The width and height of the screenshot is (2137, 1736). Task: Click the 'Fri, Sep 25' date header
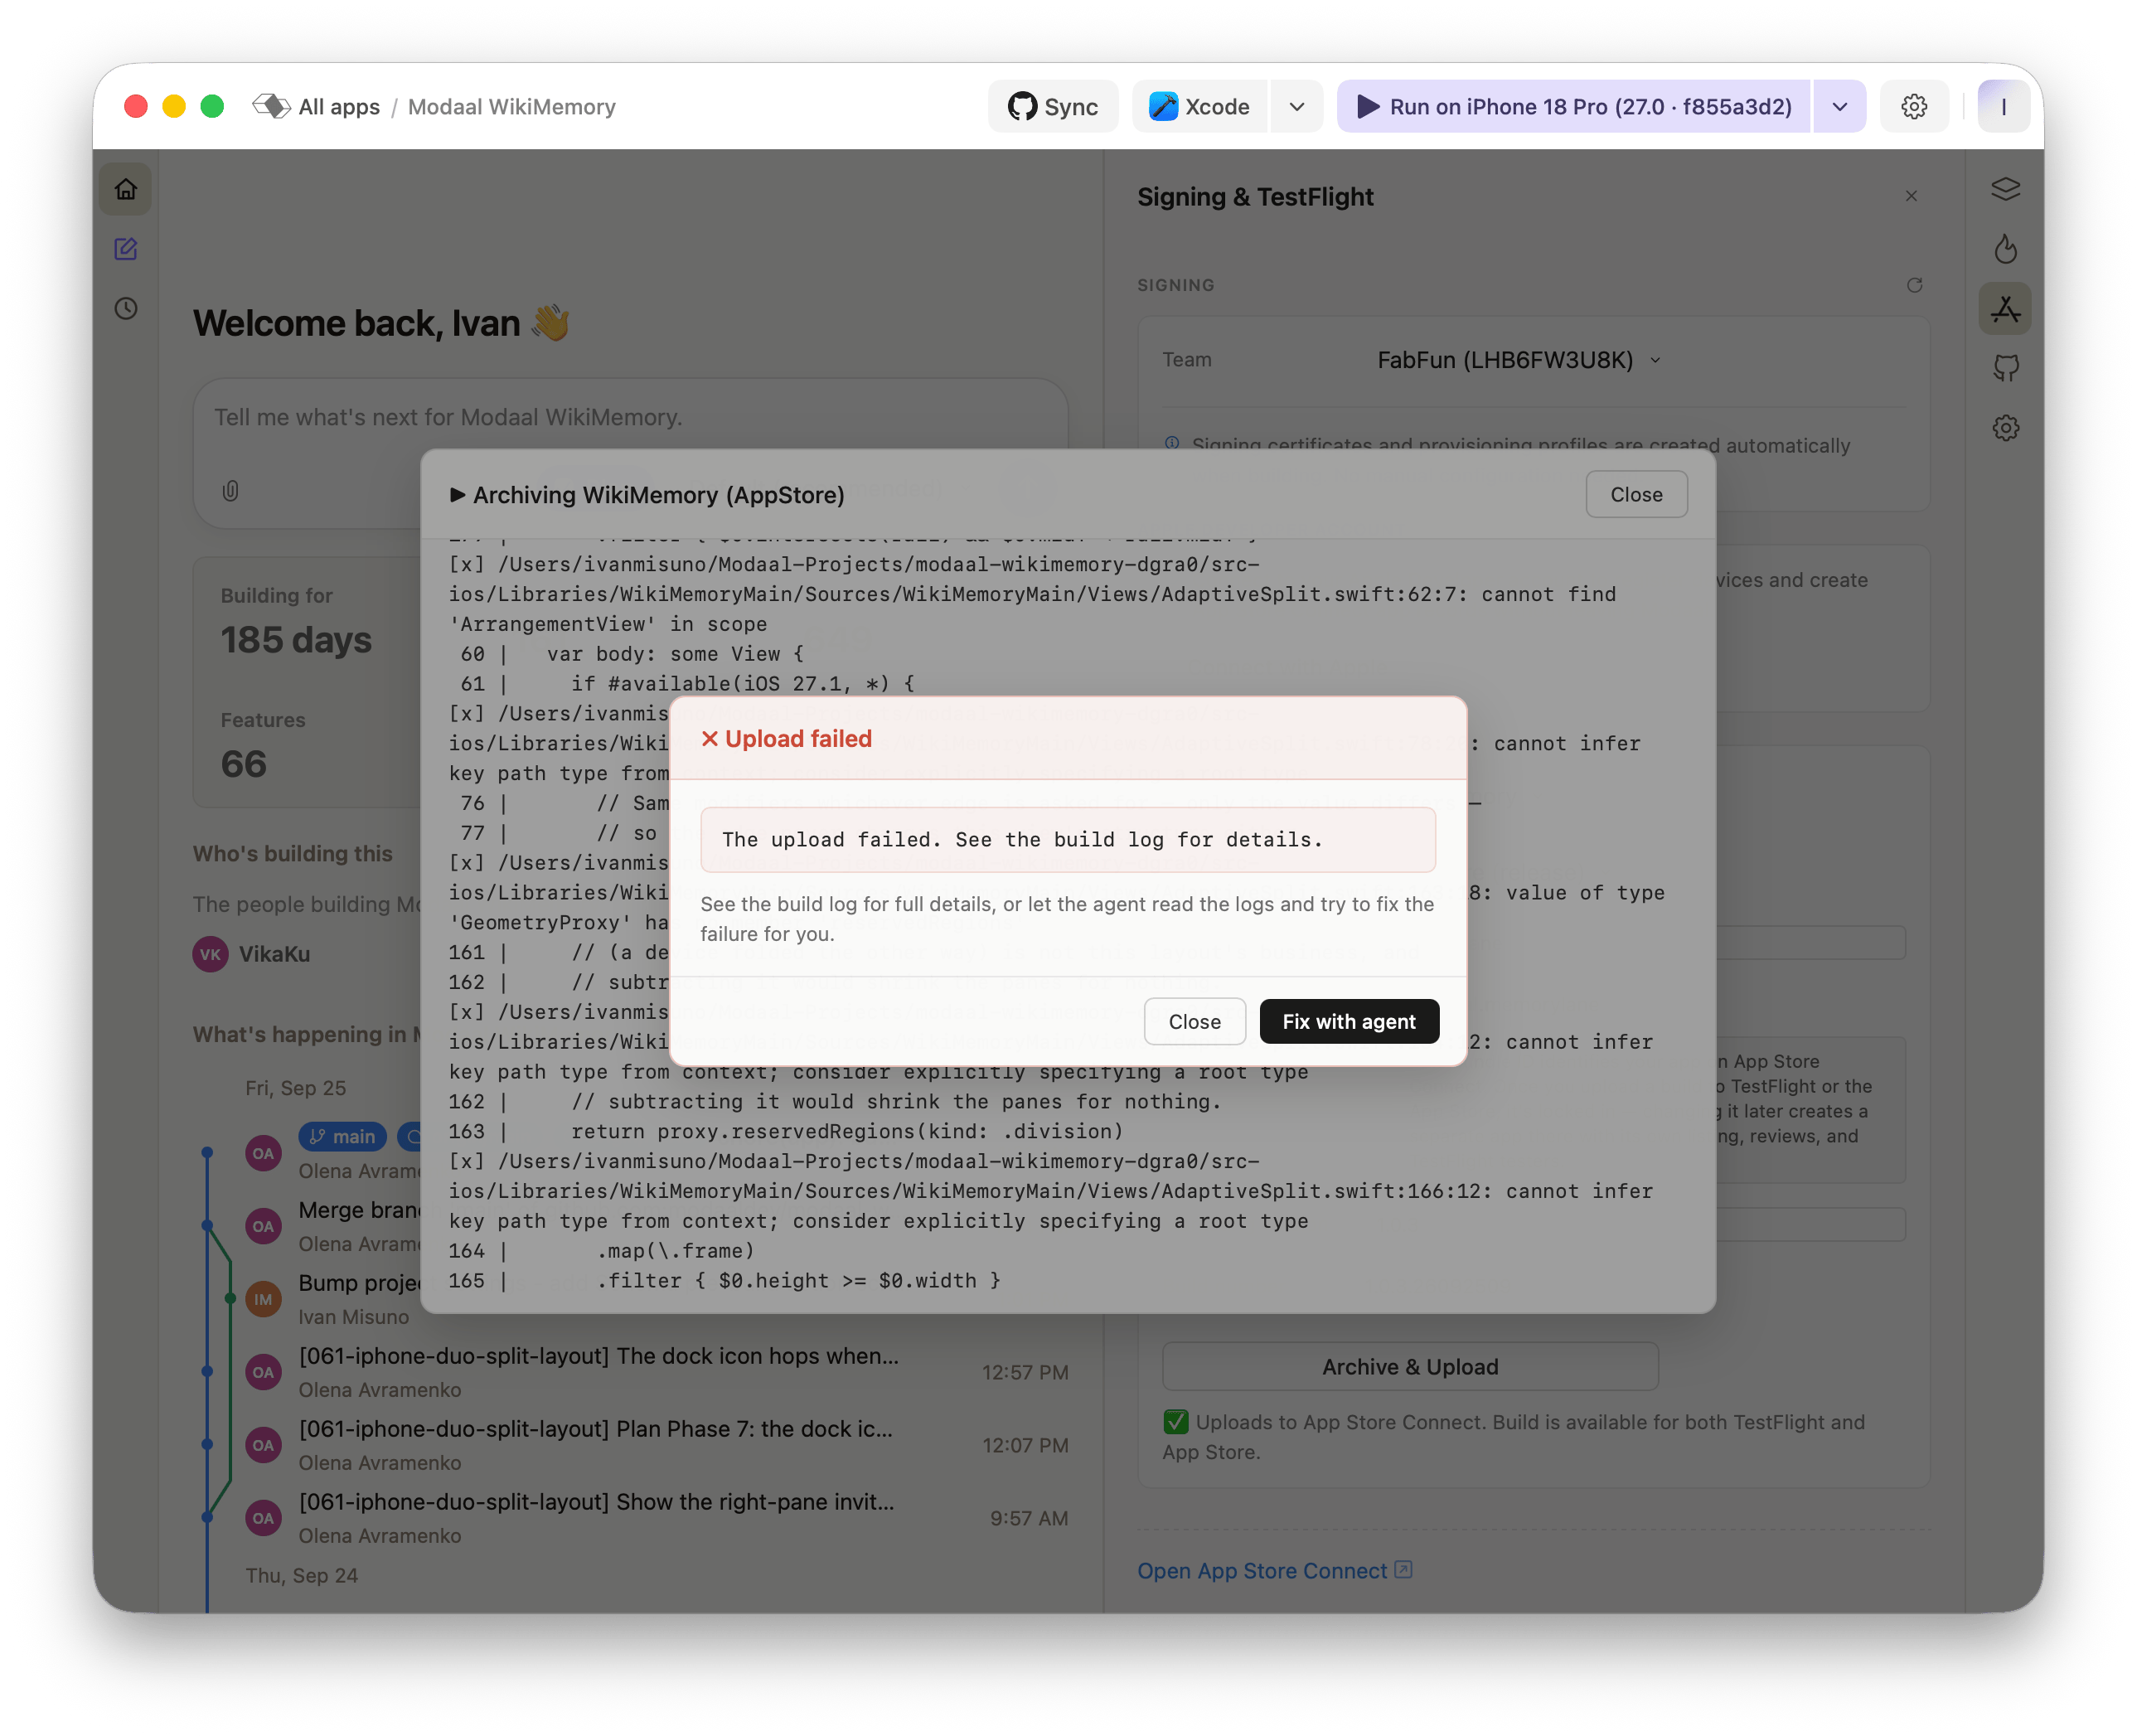click(x=296, y=1088)
